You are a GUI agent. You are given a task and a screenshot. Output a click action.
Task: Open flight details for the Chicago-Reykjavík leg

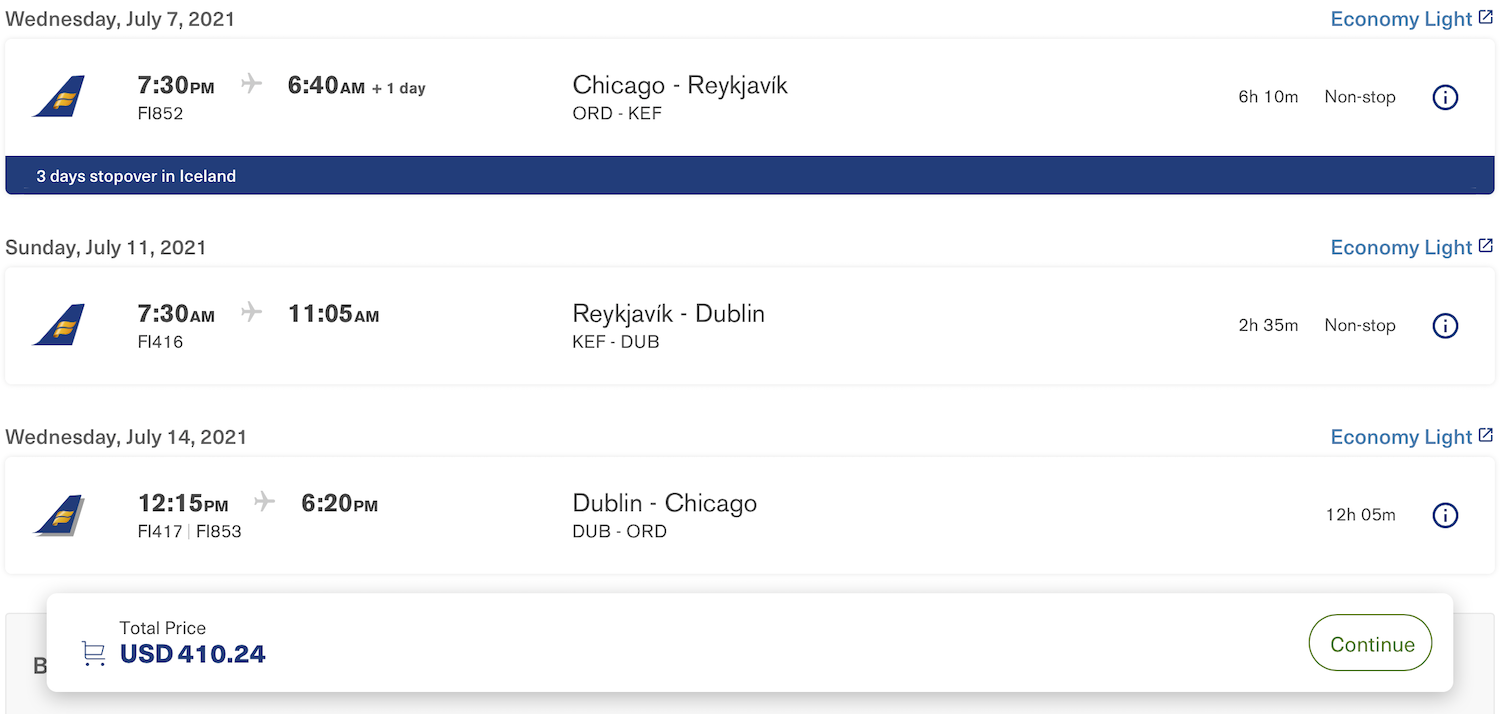[1444, 97]
